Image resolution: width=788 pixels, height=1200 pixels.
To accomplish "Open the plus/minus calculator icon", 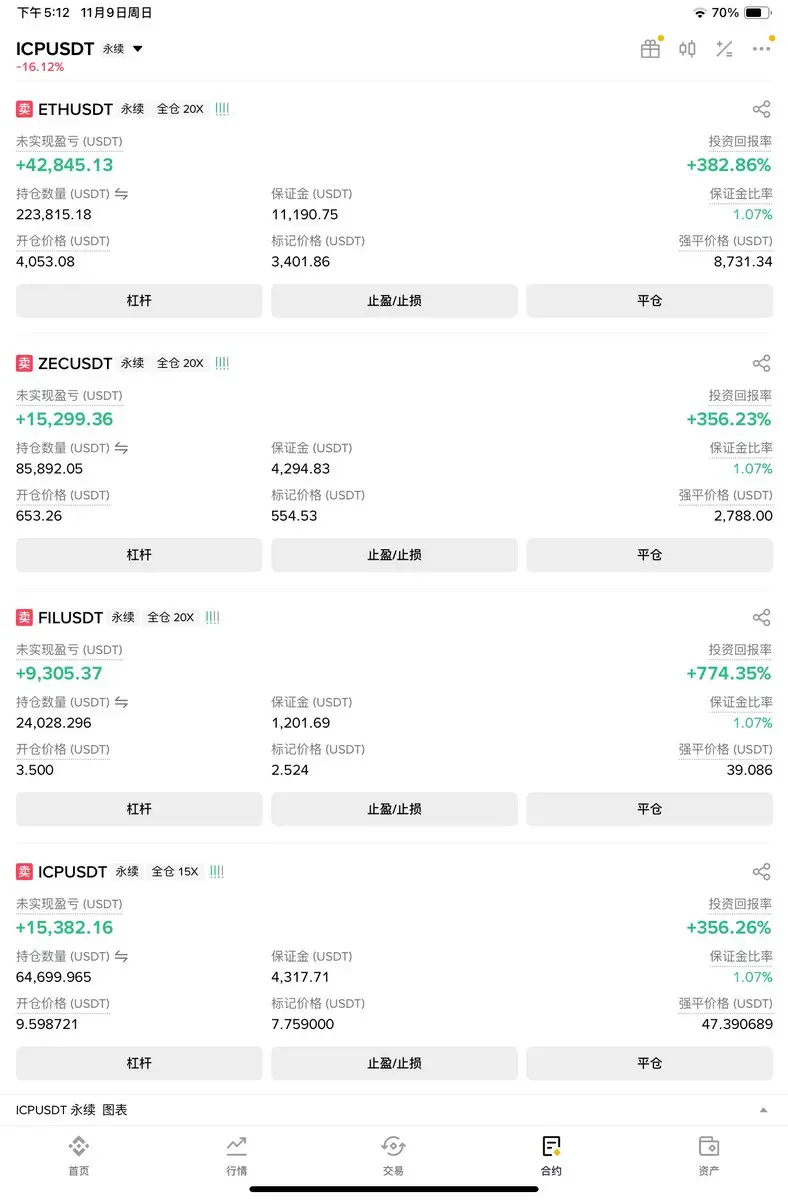I will pos(724,49).
